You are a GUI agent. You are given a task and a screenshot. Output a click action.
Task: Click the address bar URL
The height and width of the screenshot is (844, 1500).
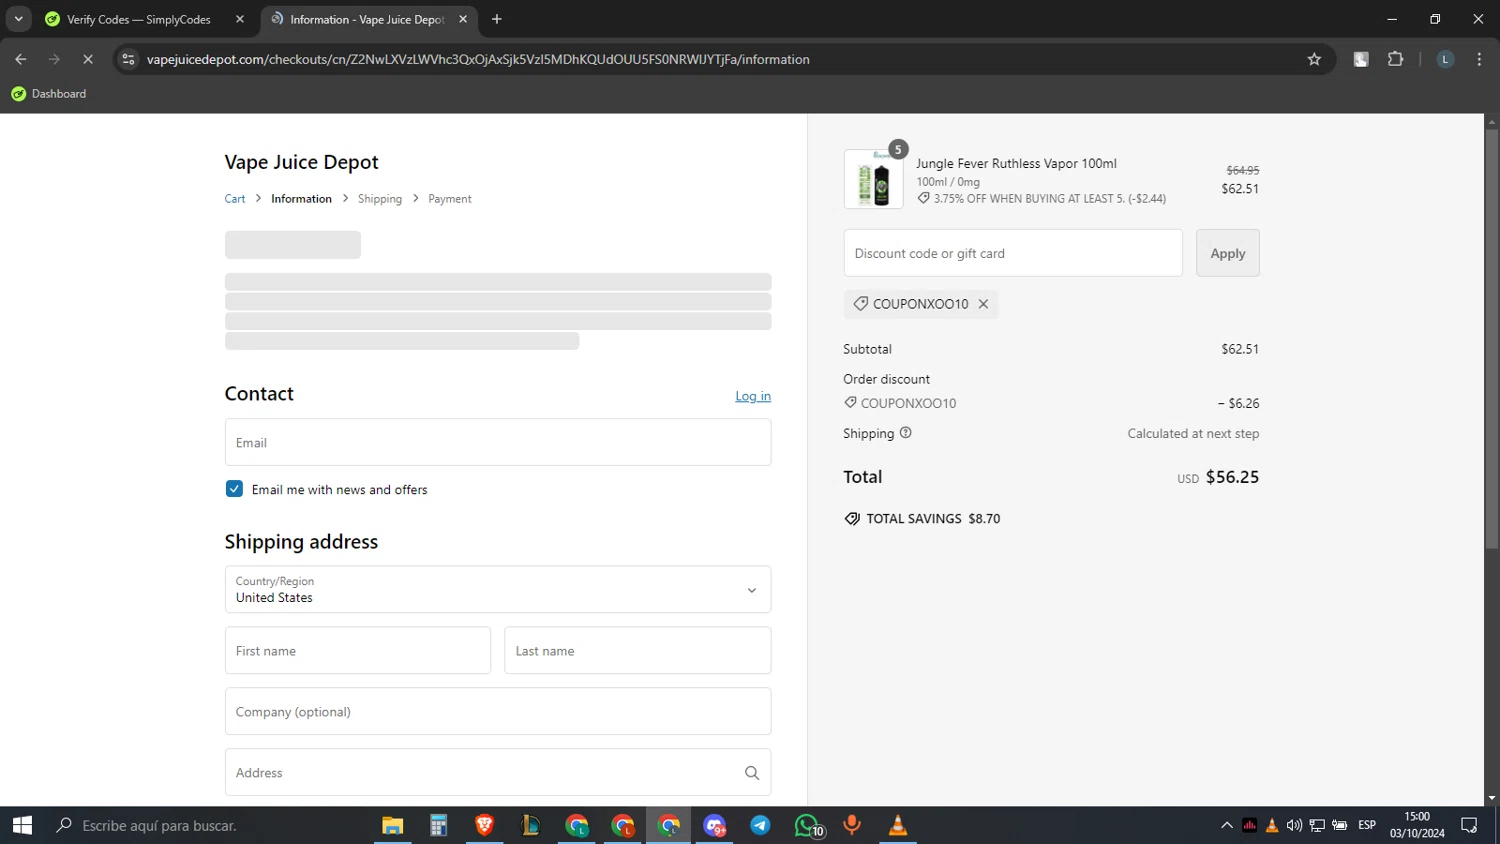coord(478,59)
